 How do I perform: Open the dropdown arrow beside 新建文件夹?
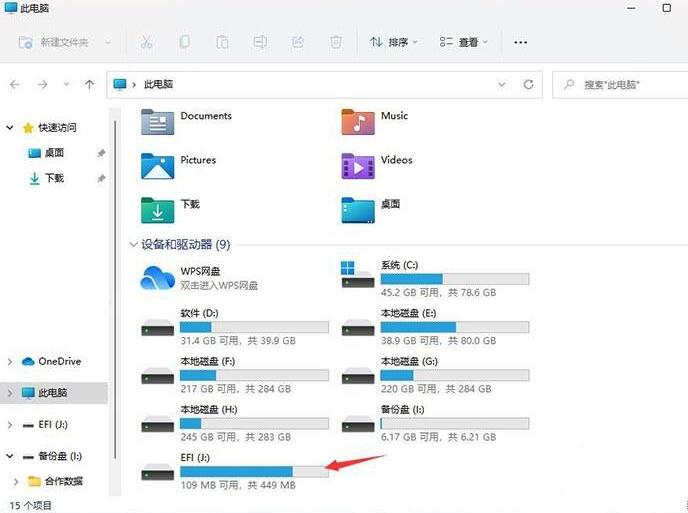coord(108,43)
